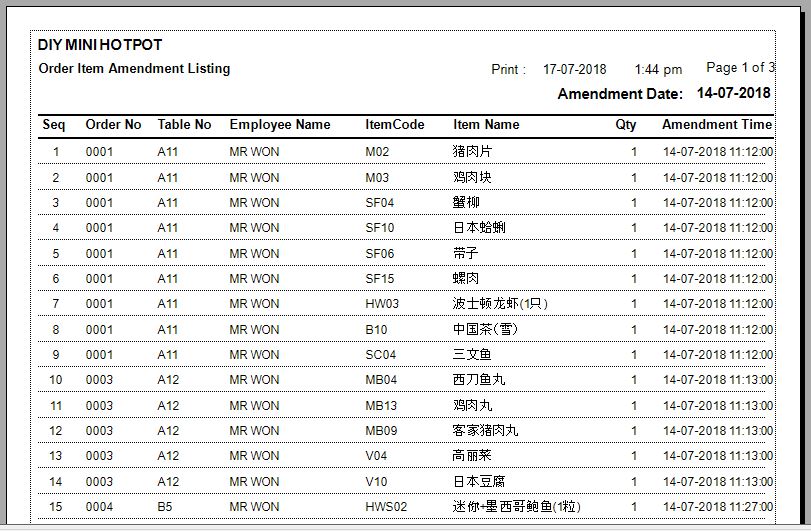Click item name 日本豆腐
The image size is (811, 531).
[x=479, y=481]
